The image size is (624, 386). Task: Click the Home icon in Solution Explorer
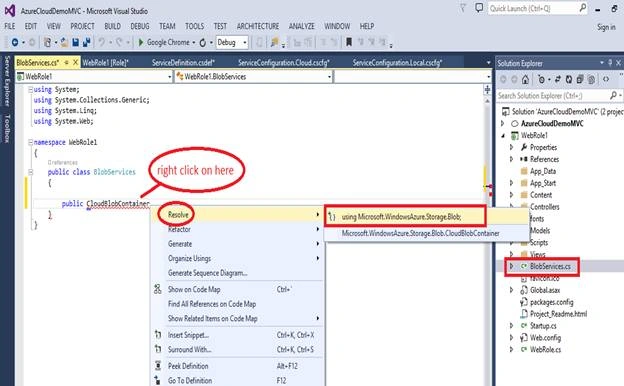click(525, 80)
